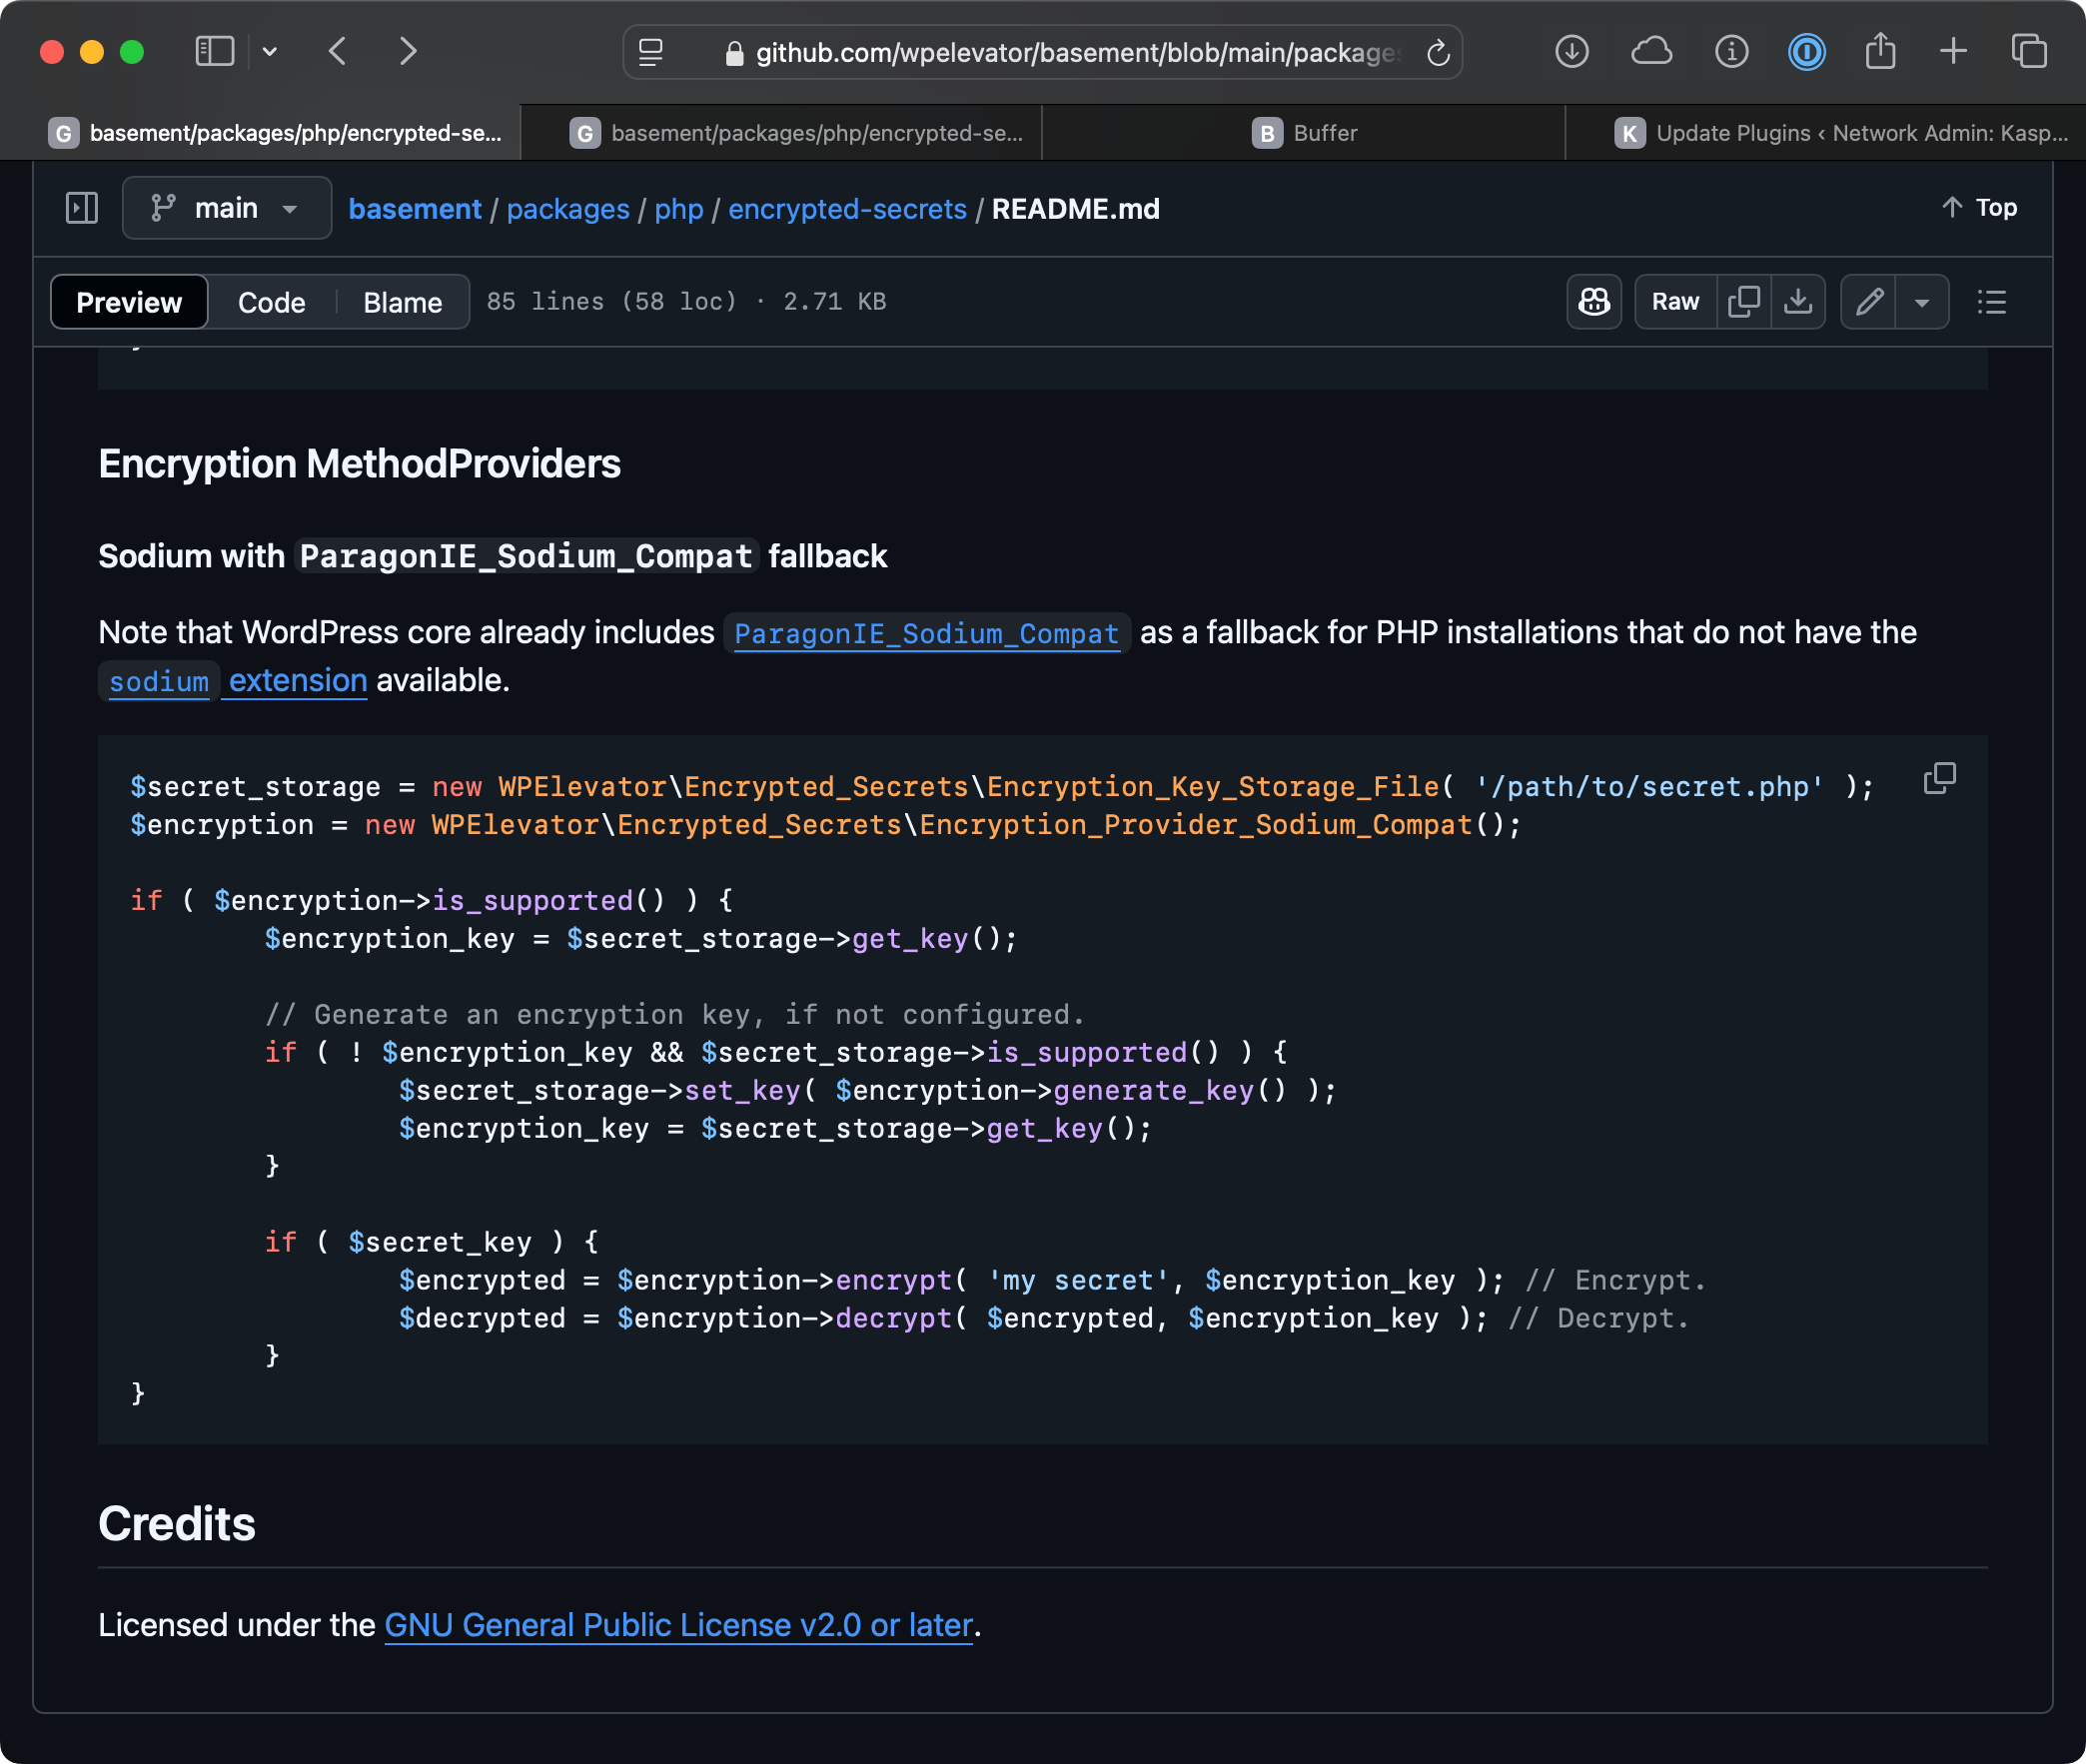Open GNU General Public License link
The image size is (2086, 1764).
coord(678,1625)
